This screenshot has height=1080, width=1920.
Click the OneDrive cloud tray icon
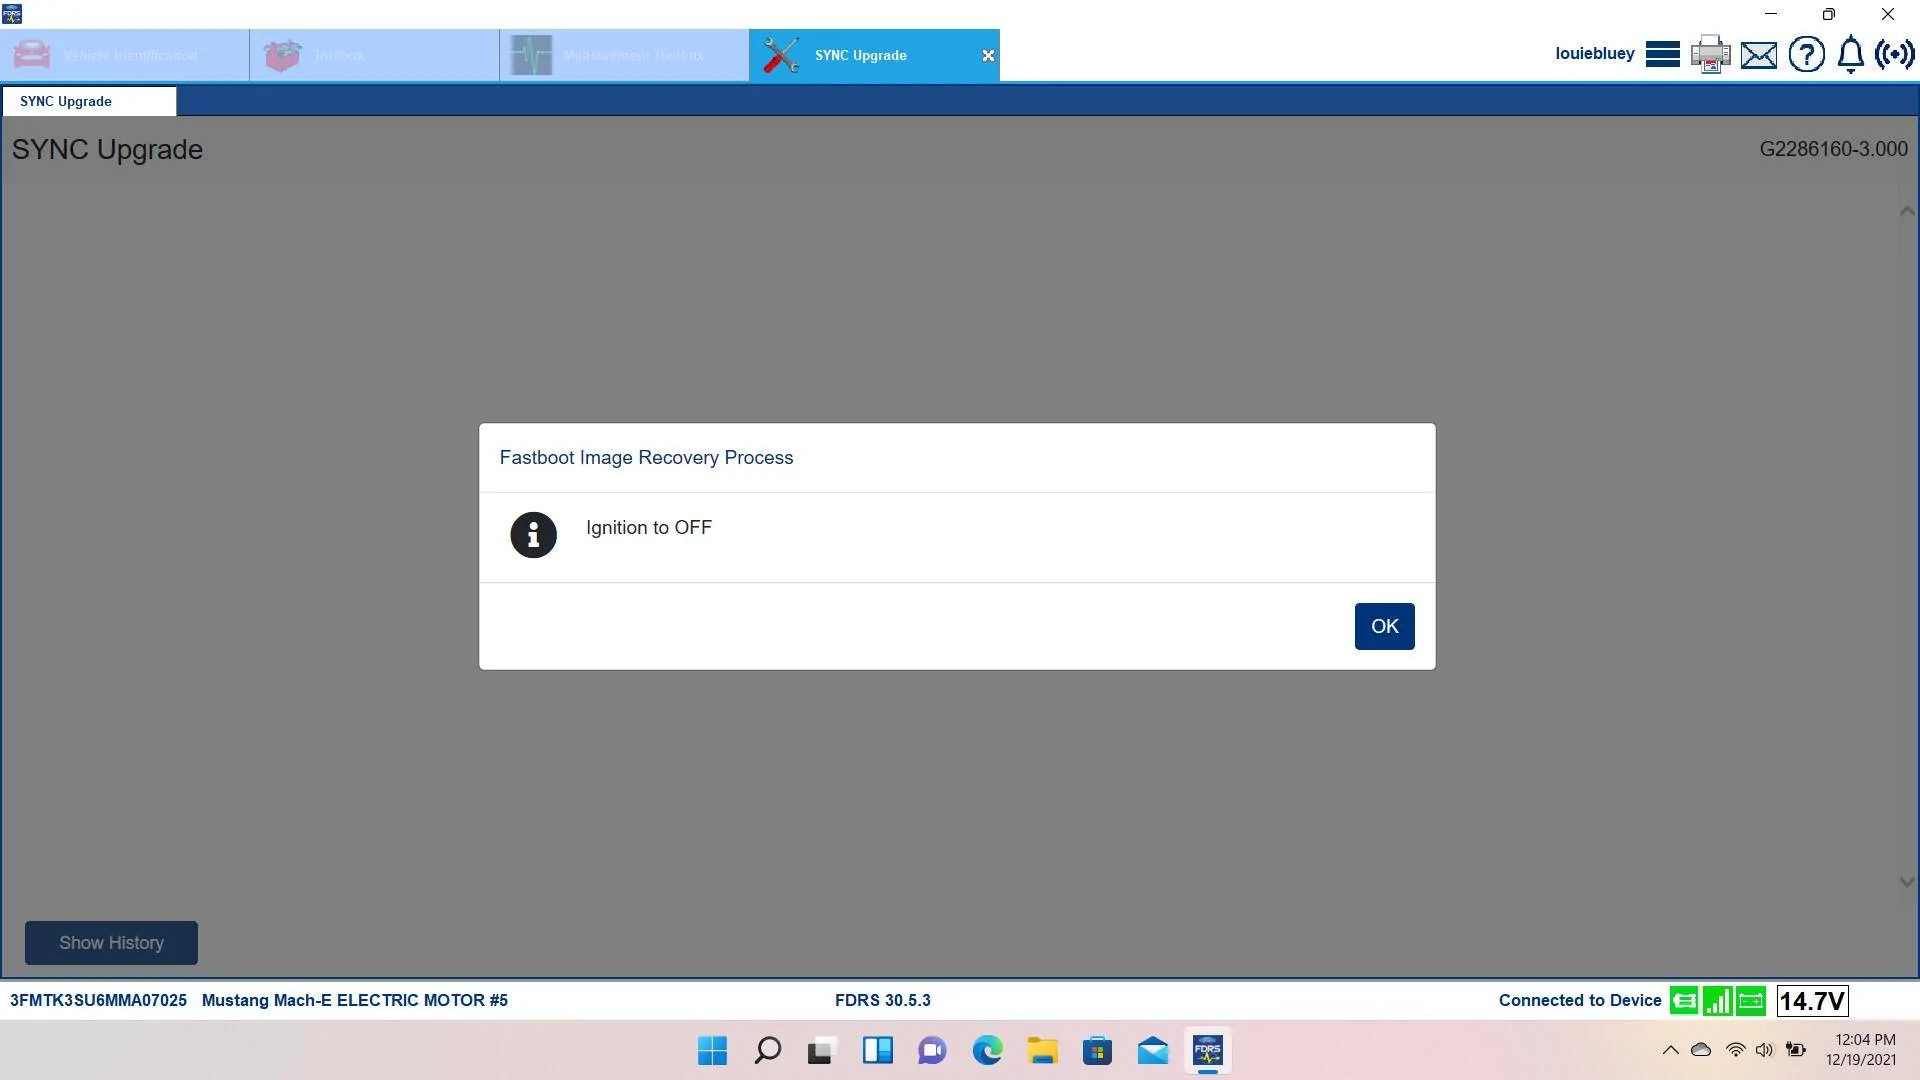click(x=1701, y=1050)
